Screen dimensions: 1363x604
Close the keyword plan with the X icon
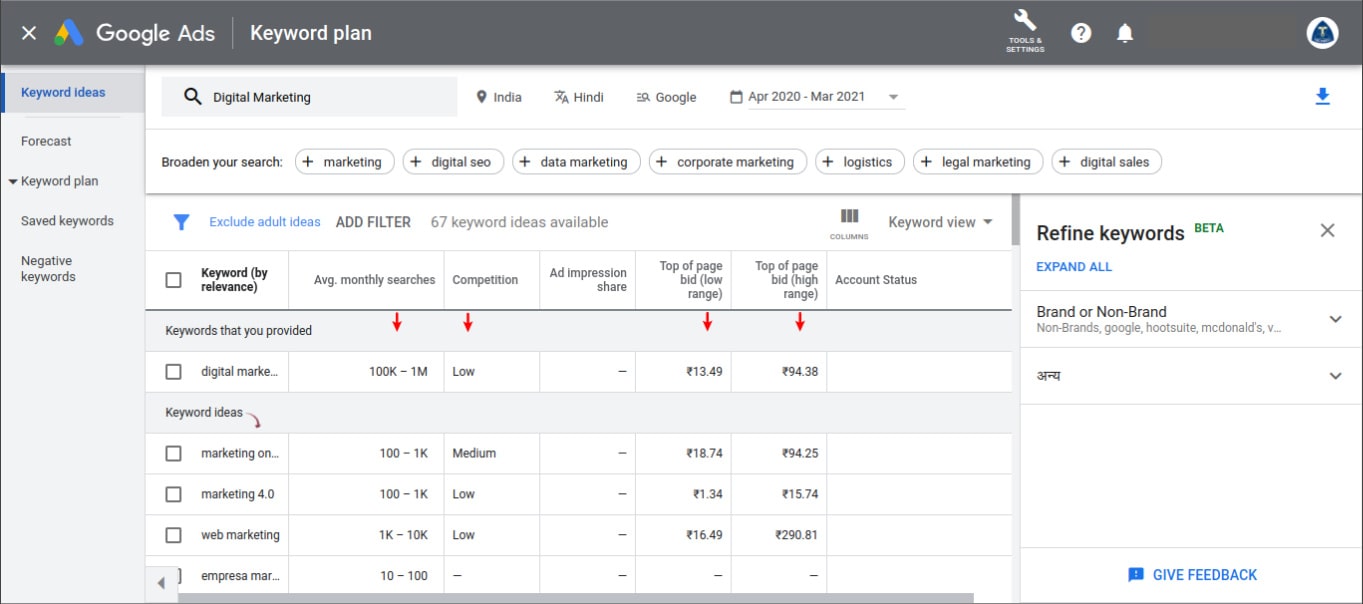click(29, 33)
